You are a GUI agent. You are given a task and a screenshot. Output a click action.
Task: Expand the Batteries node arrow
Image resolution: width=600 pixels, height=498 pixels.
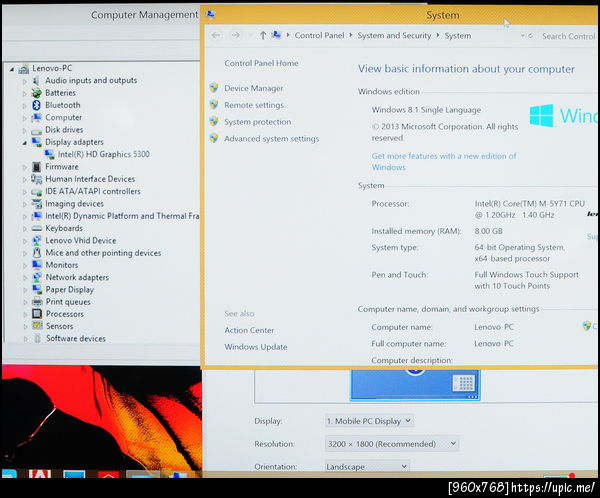coord(24,93)
